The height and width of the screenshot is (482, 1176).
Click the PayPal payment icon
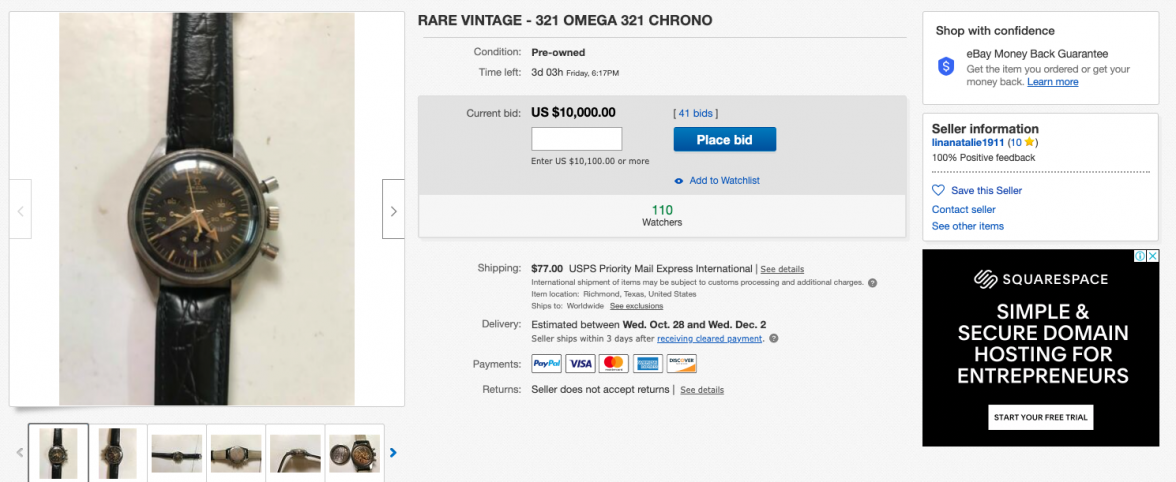pyautogui.click(x=546, y=364)
